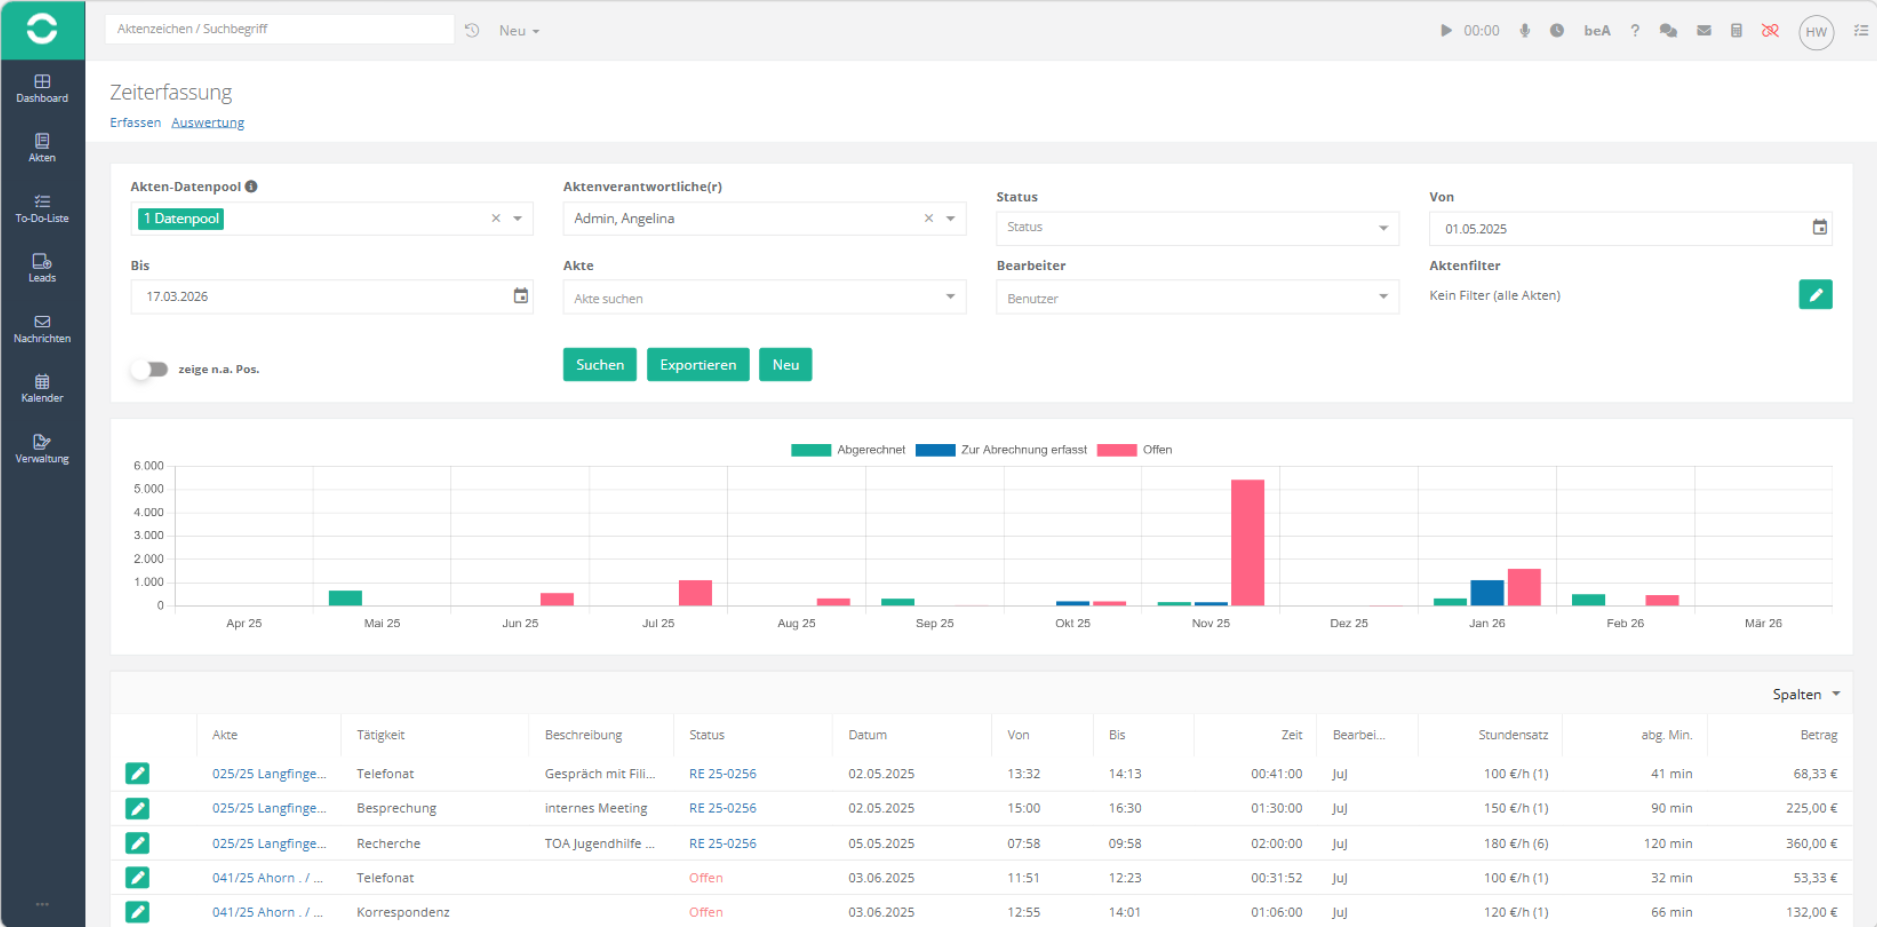This screenshot has height=927, width=1877.
Task: Click the Exportieren button
Action: pyautogui.click(x=697, y=365)
